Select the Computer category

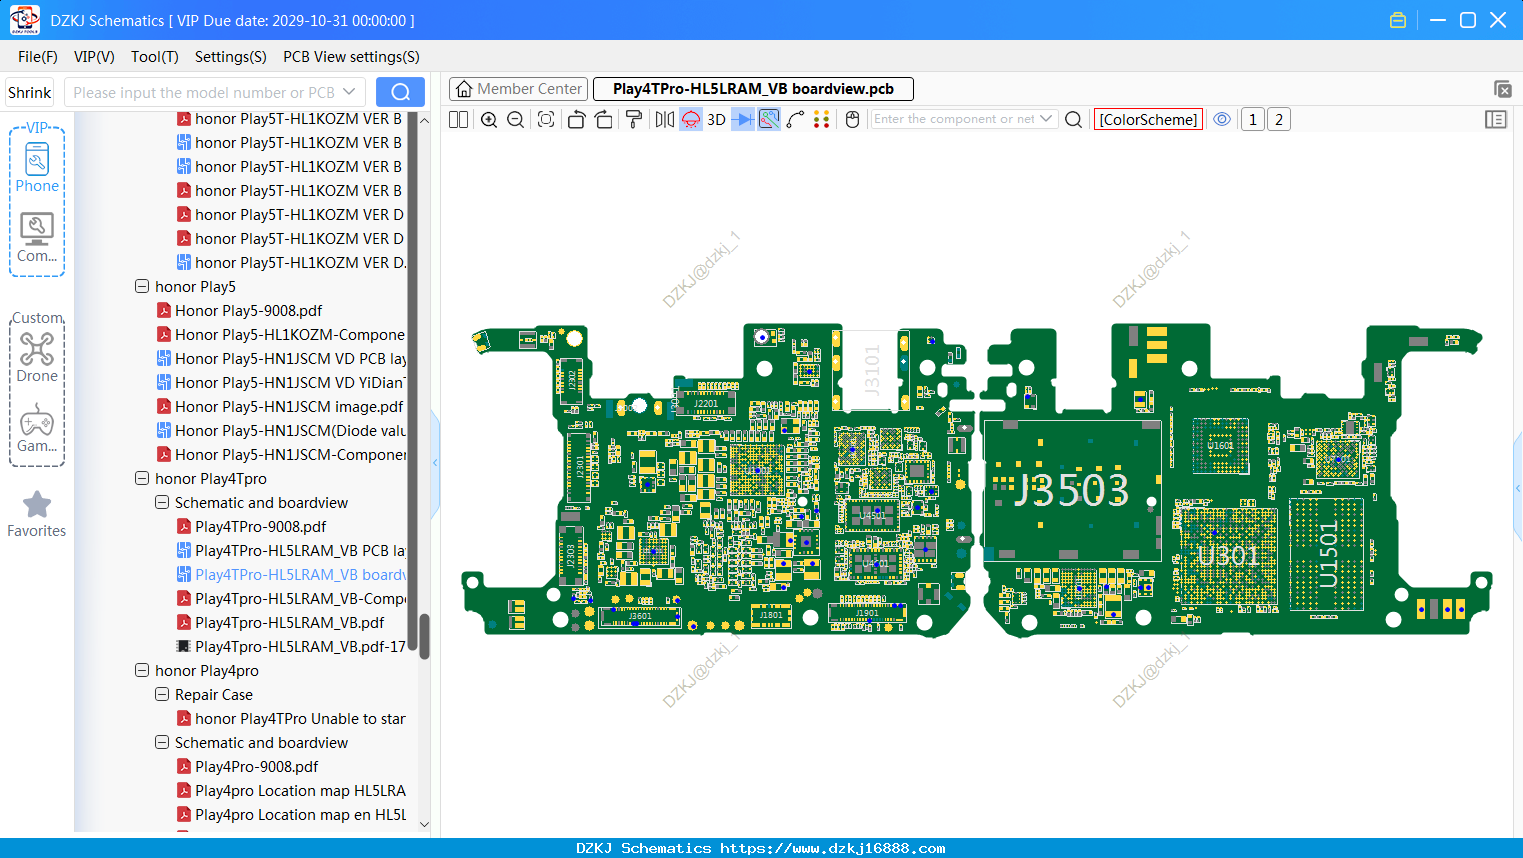pos(37,237)
